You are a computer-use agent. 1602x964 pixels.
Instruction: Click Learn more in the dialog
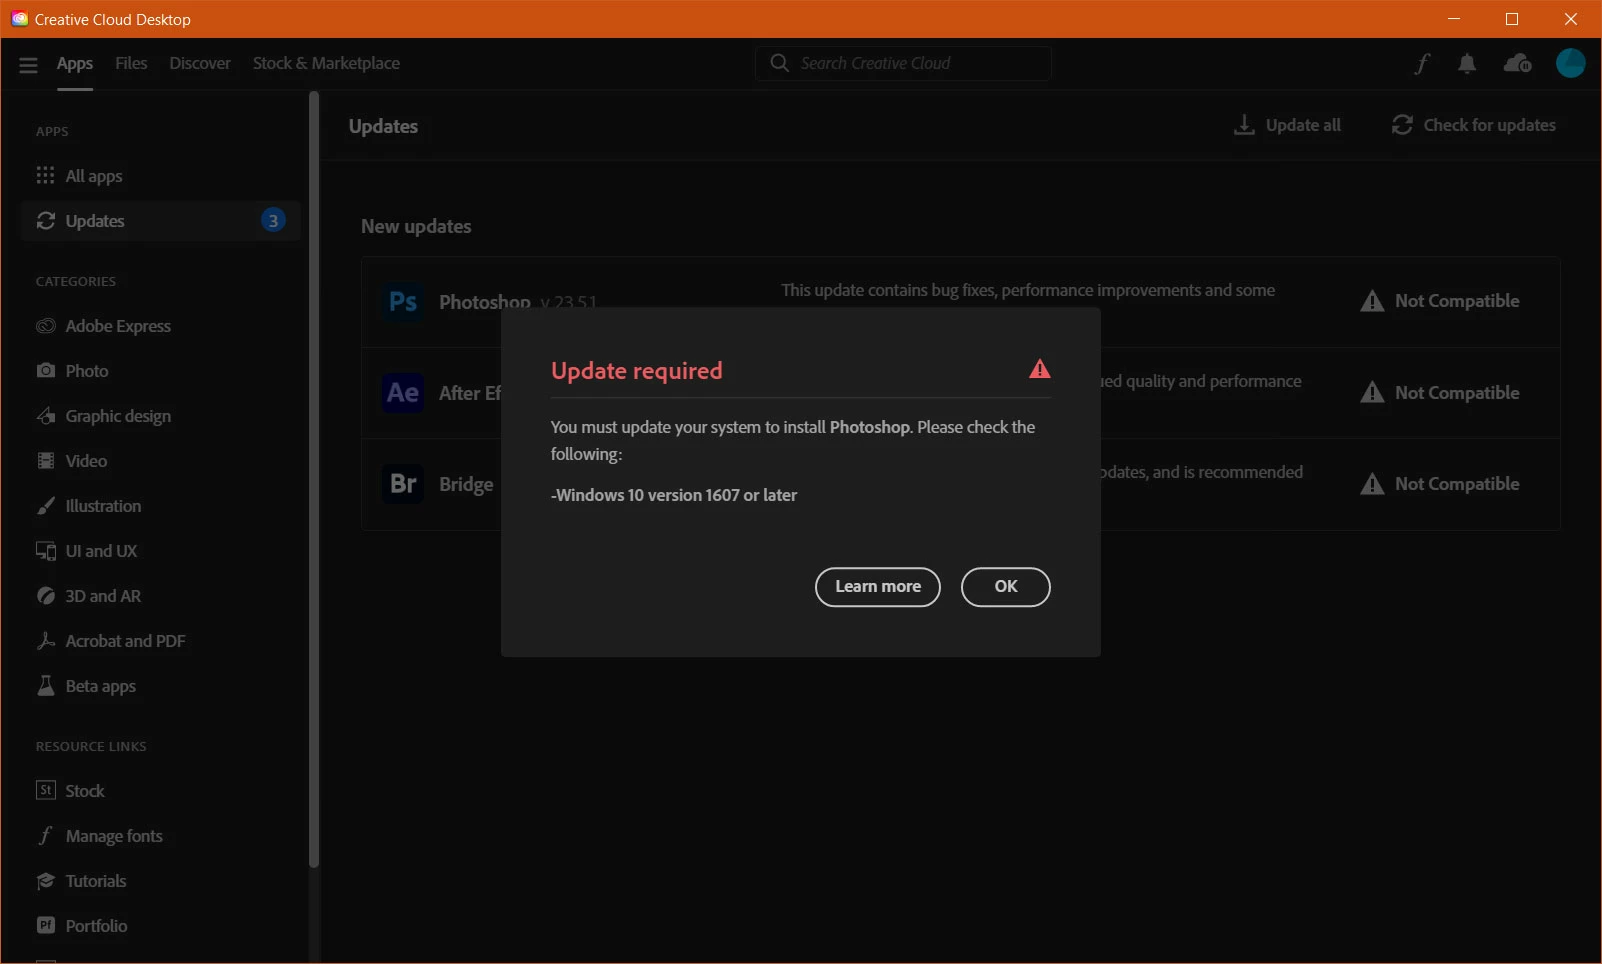point(878,587)
